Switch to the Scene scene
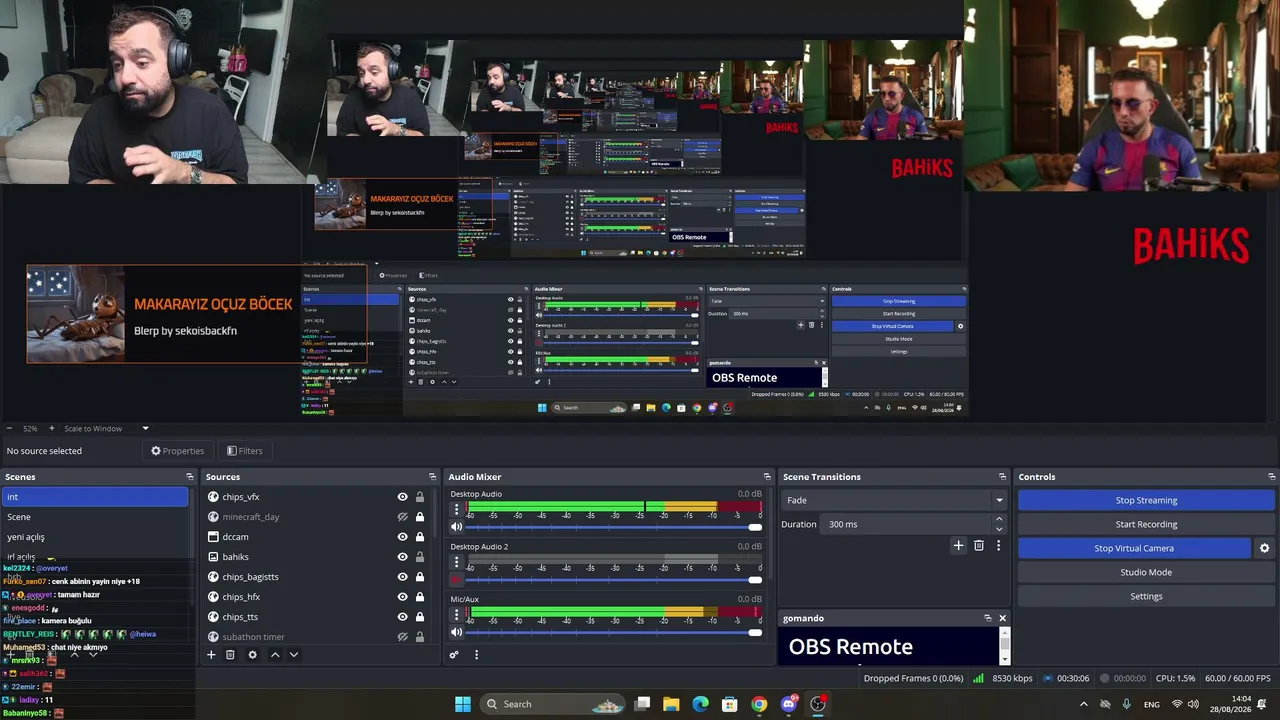This screenshot has height=720, width=1280. pyautogui.click(x=95, y=517)
